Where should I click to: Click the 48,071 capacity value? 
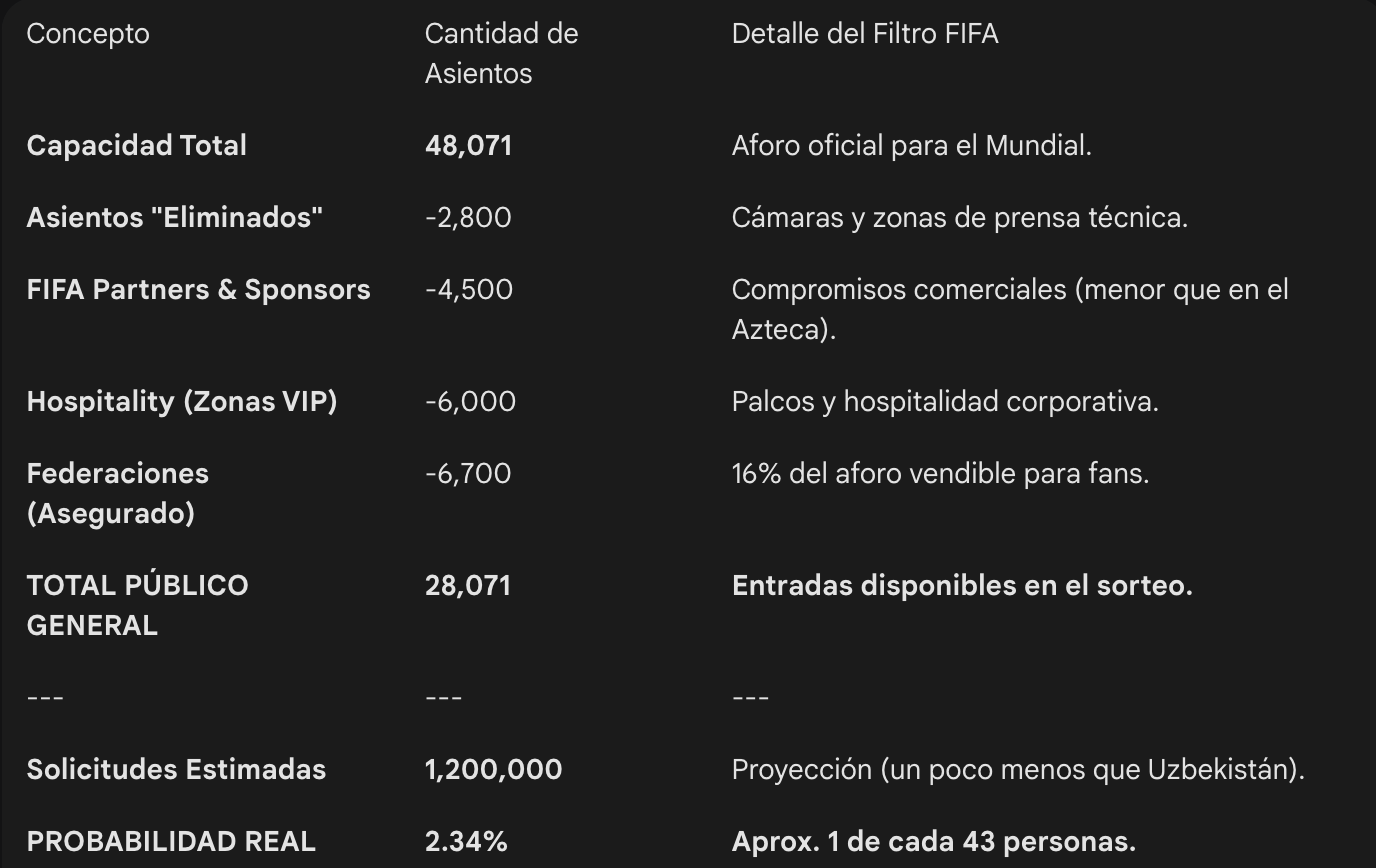[x=468, y=146]
